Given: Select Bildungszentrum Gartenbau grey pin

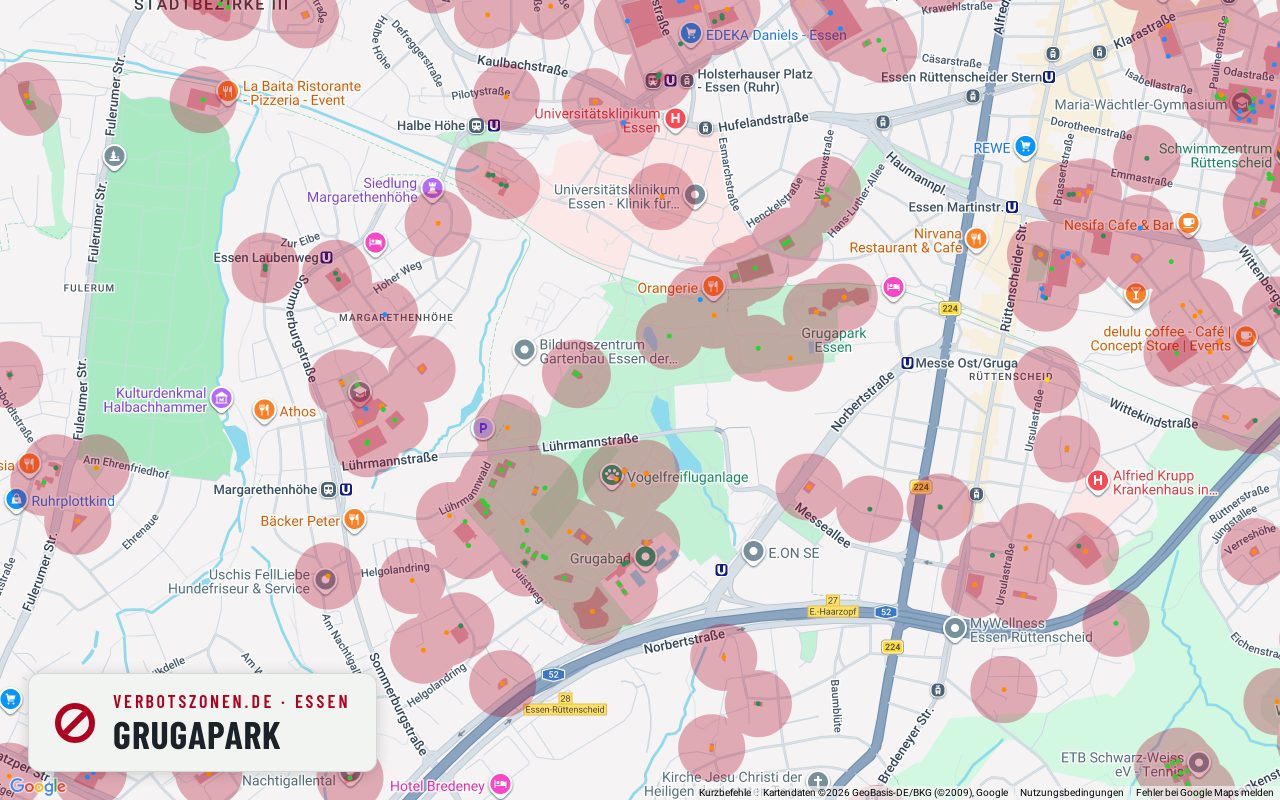Looking at the screenshot, I should tap(524, 350).
